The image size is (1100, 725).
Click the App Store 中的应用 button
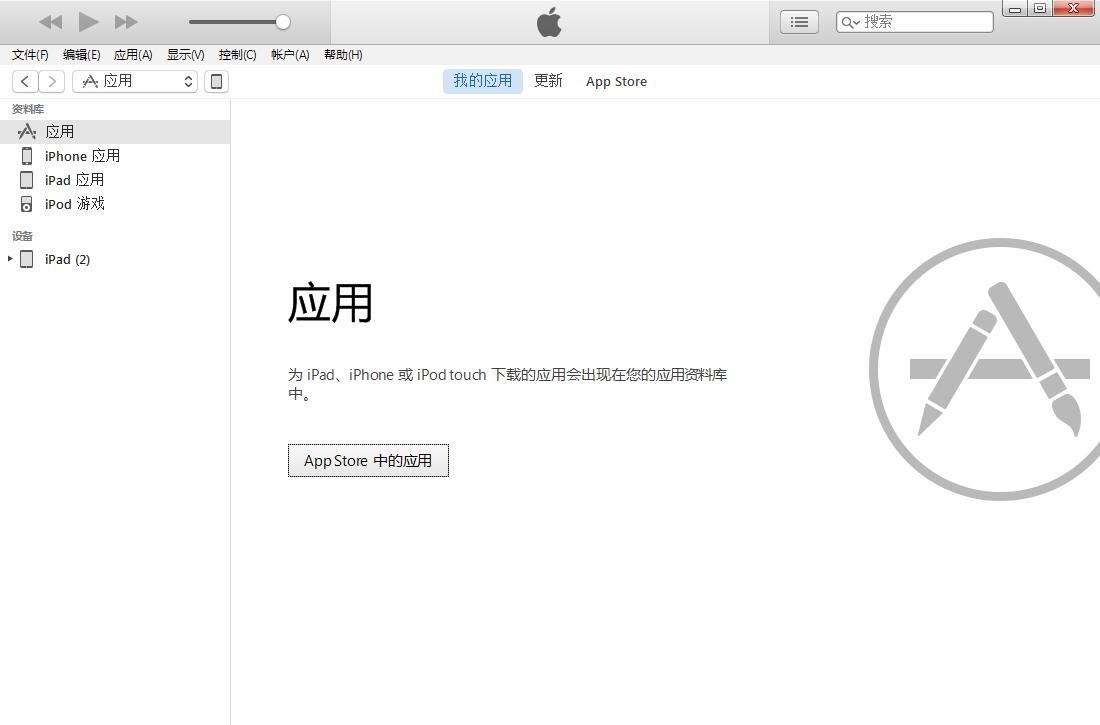pos(368,460)
